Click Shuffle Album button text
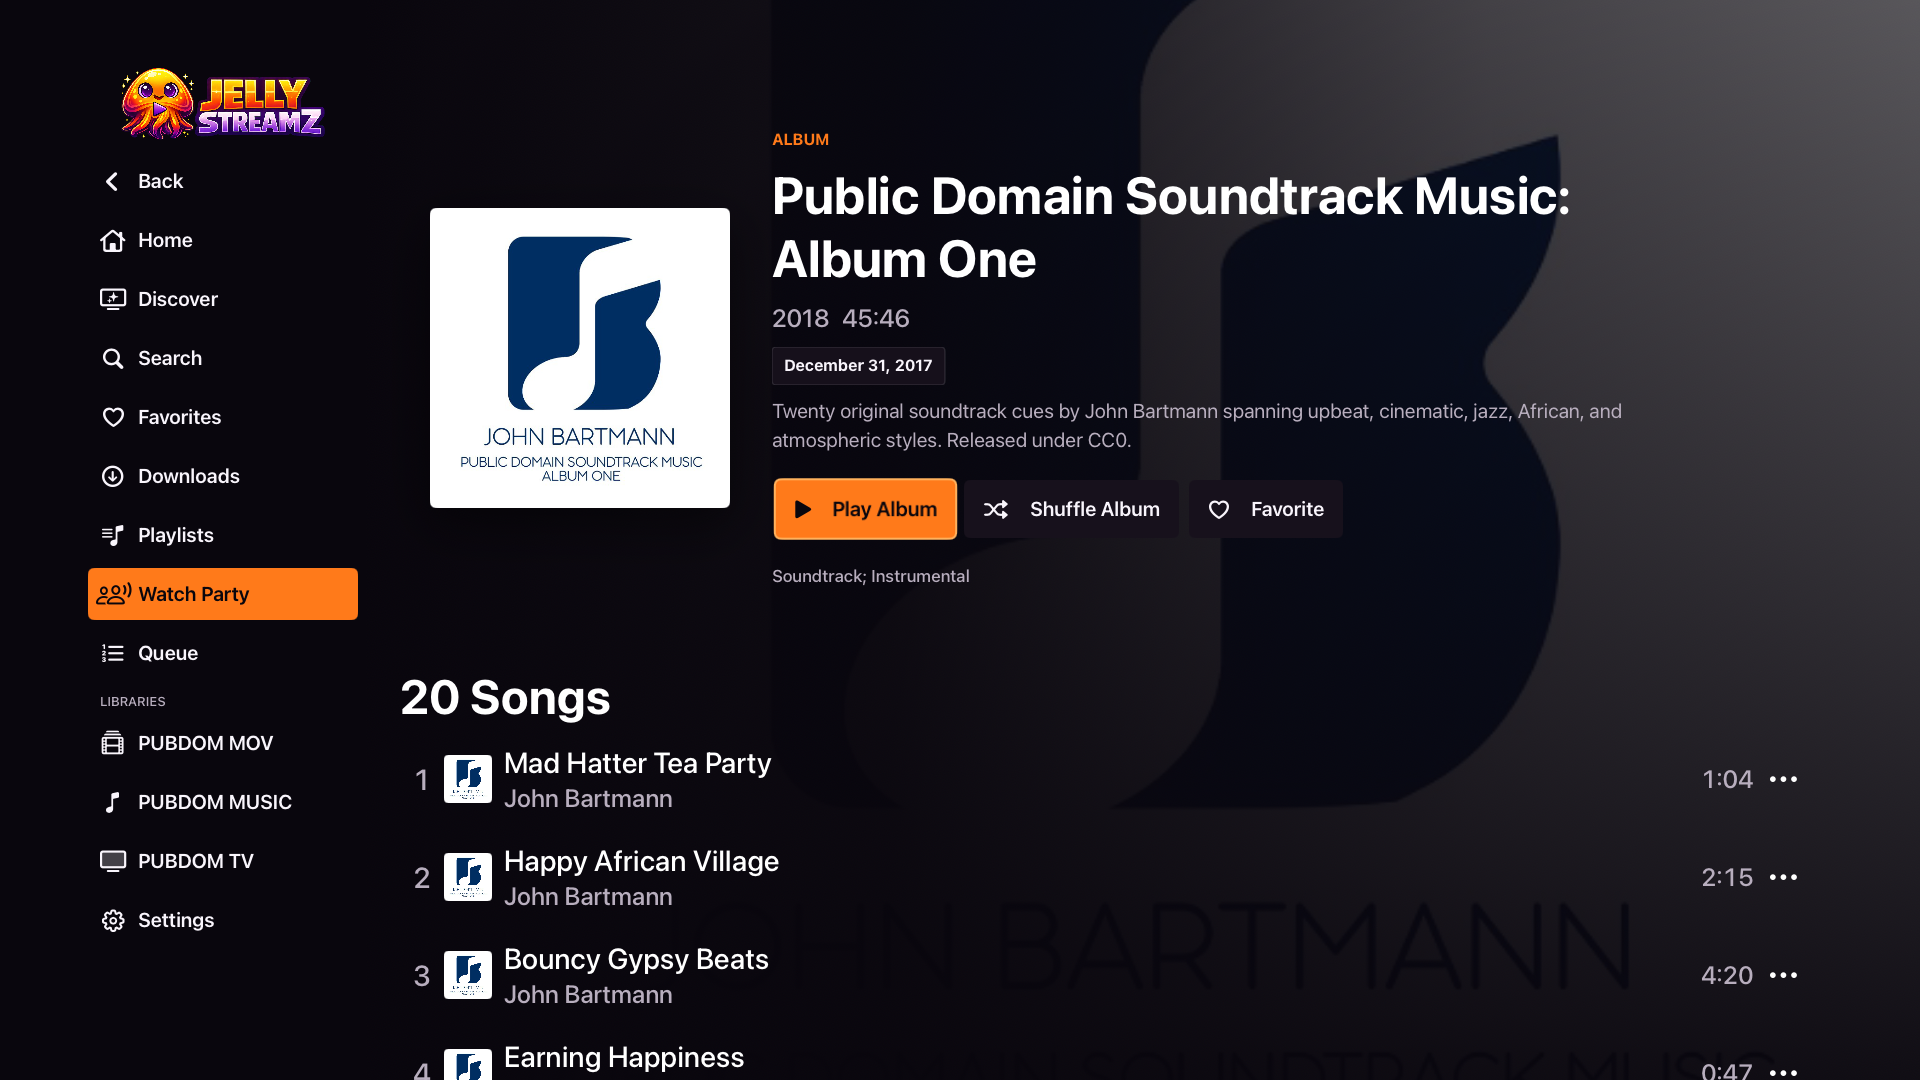Image resolution: width=1920 pixels, height=1080 pixels. click(1095, 509)
